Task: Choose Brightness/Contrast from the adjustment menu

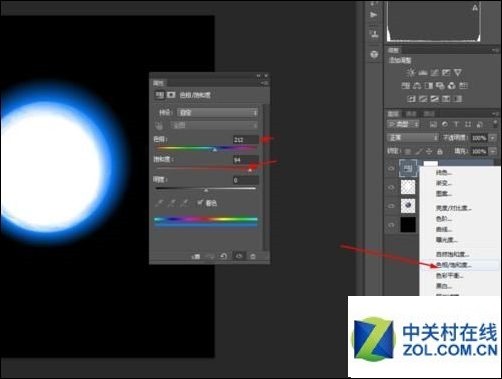Action: (x=454, y=208)
